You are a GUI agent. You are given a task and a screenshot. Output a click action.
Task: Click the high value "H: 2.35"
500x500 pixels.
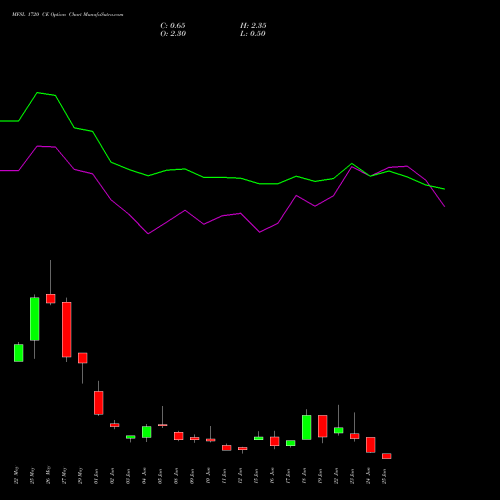click(x=253, y=26)
